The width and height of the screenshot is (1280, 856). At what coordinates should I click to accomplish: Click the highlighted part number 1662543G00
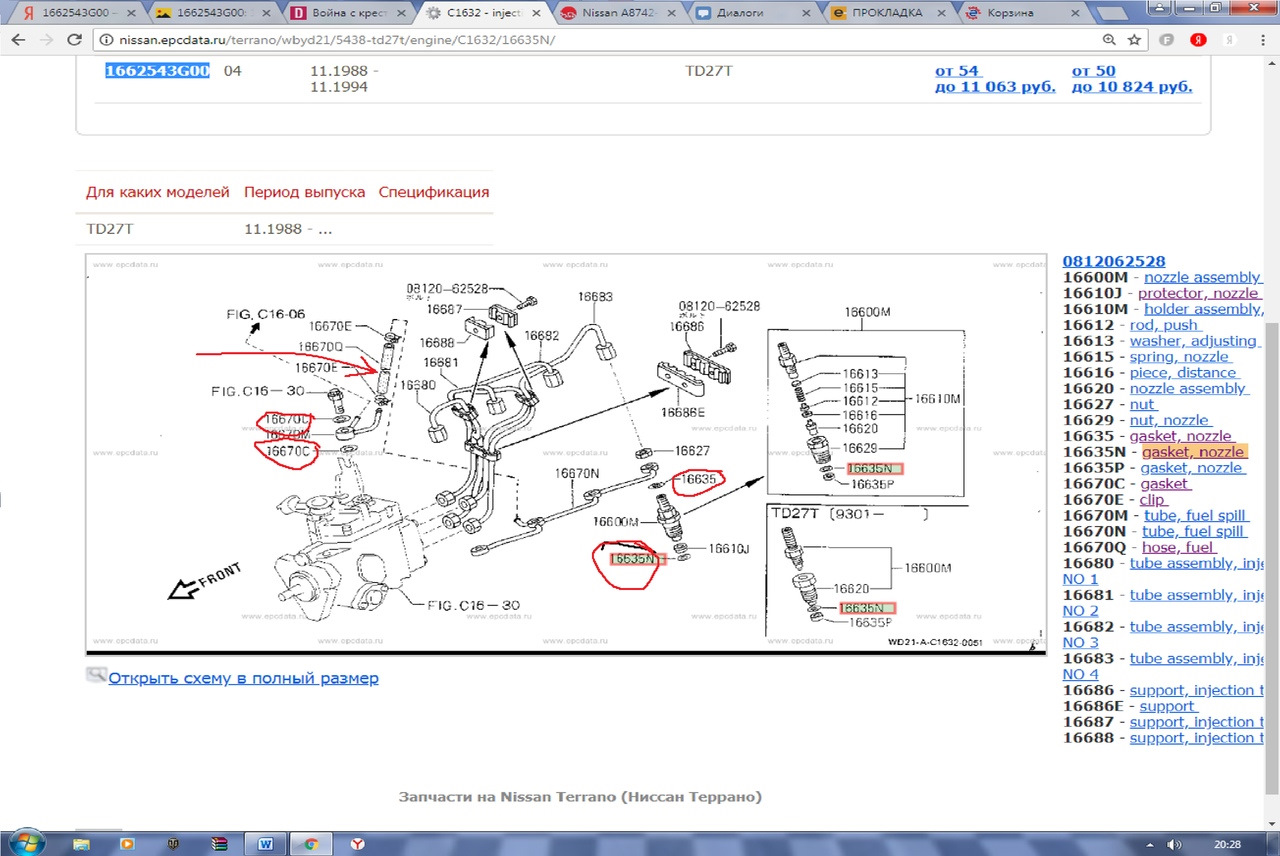click(x=158, y=71)
